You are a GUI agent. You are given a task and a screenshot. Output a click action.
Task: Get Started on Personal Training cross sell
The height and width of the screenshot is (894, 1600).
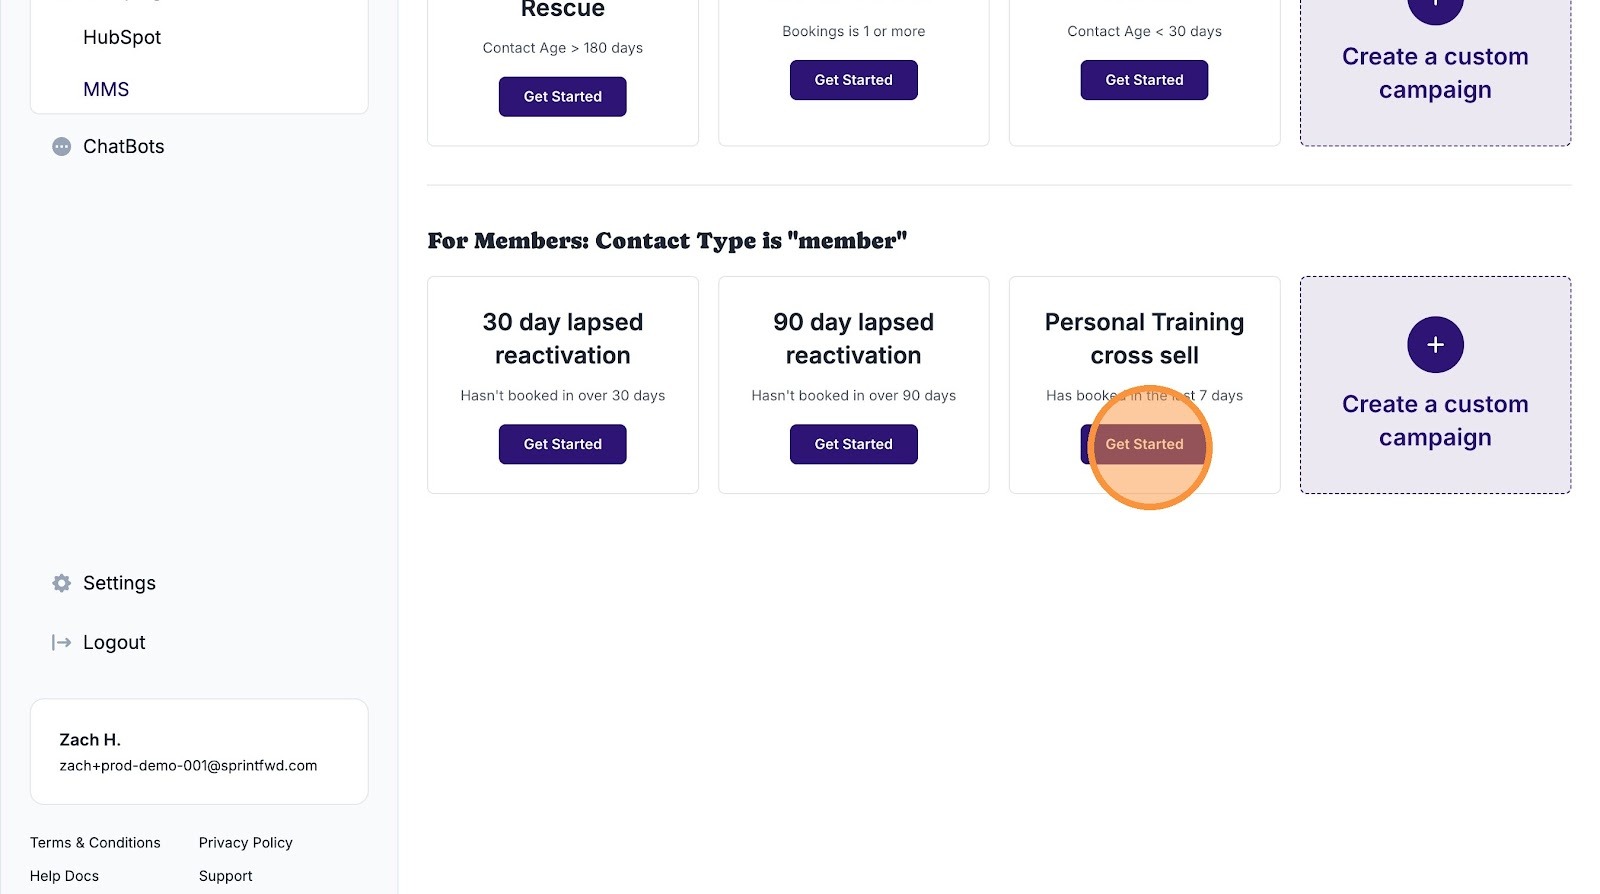tap(1144, 444)
